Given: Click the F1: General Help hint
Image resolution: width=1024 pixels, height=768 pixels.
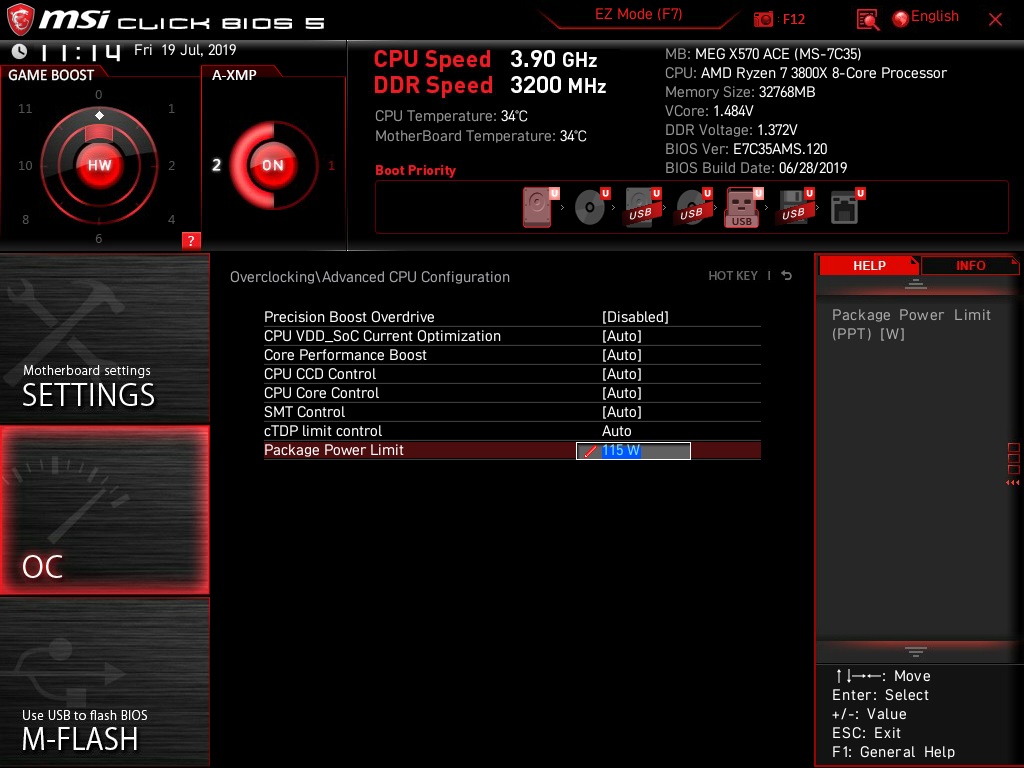Looking at the screenshot, I should coord(893,752).
